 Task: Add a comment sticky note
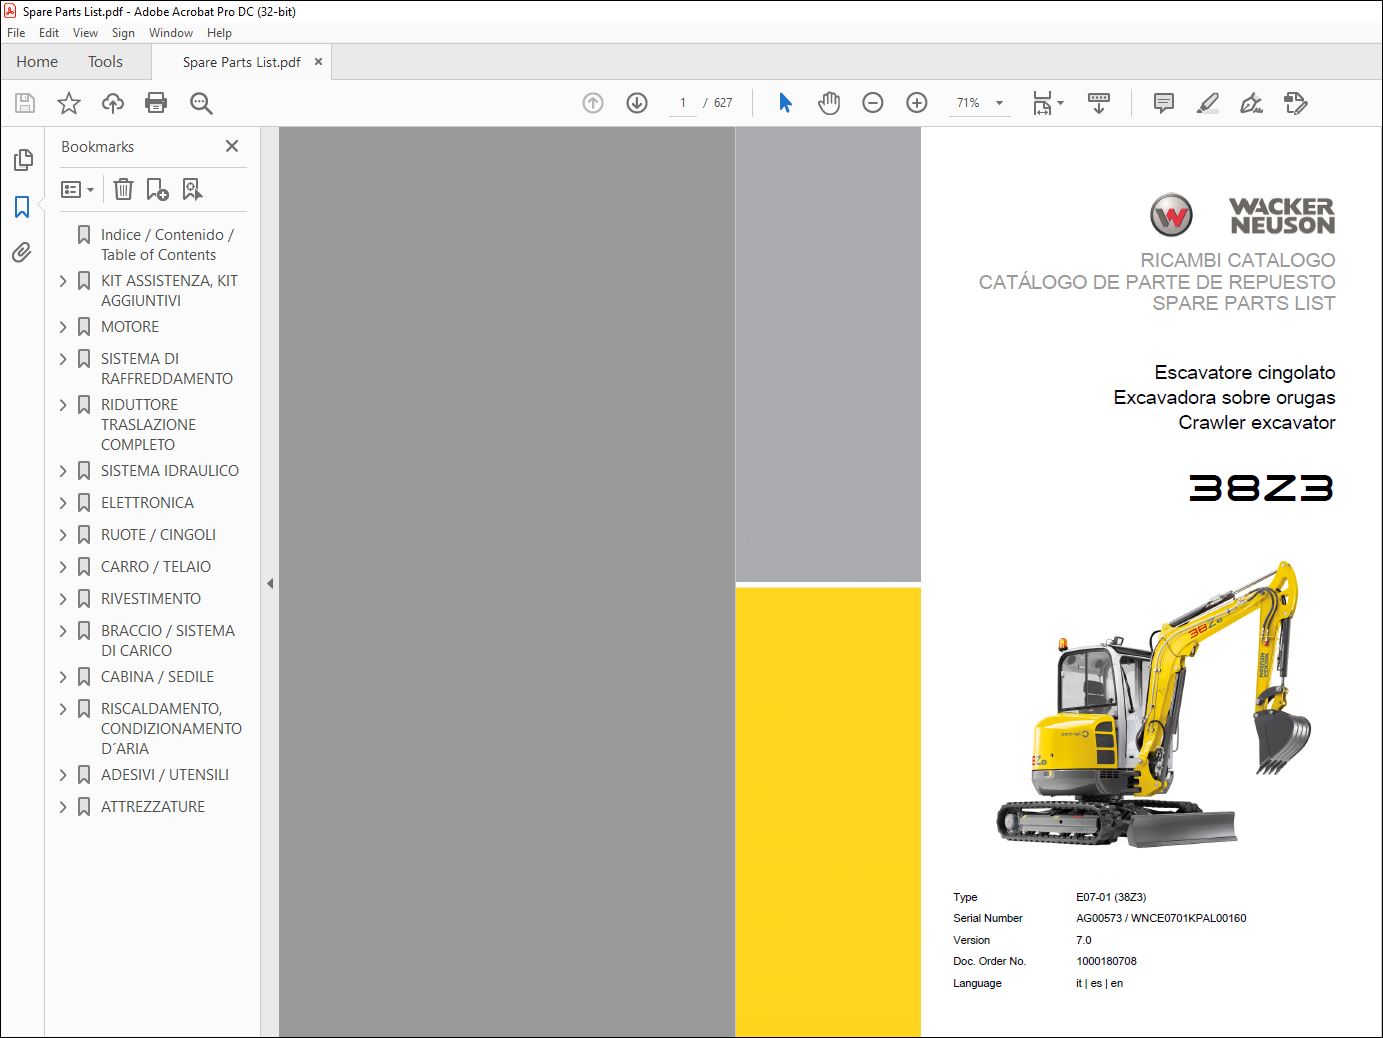point(1164,103)
